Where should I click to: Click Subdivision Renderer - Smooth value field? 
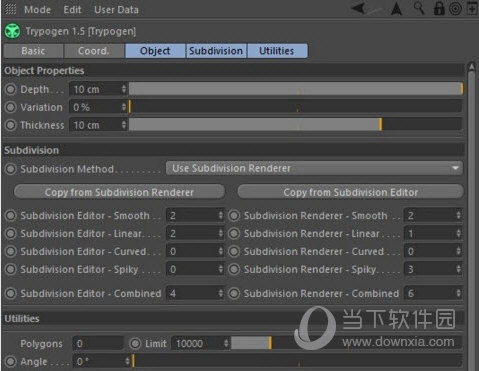433,216
